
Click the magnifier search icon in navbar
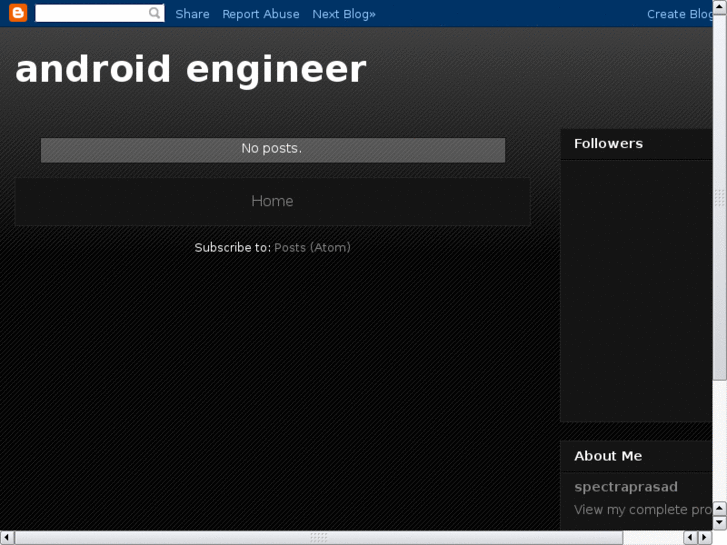click(x=154, y=13)
